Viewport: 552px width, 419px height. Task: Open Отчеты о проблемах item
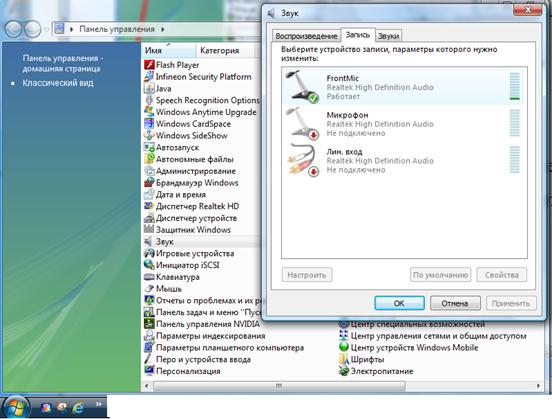tap(204, 300)
